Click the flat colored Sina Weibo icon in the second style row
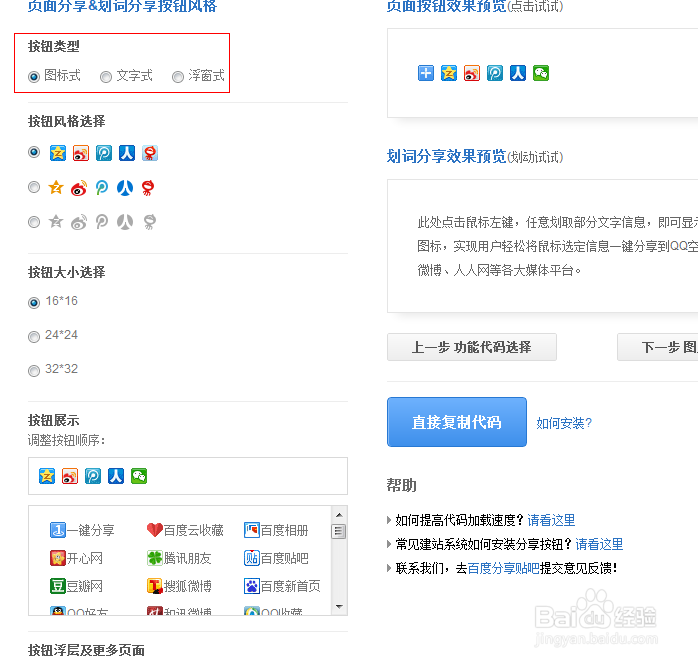The height and width of the screenshot is (663, 698). 79,188
